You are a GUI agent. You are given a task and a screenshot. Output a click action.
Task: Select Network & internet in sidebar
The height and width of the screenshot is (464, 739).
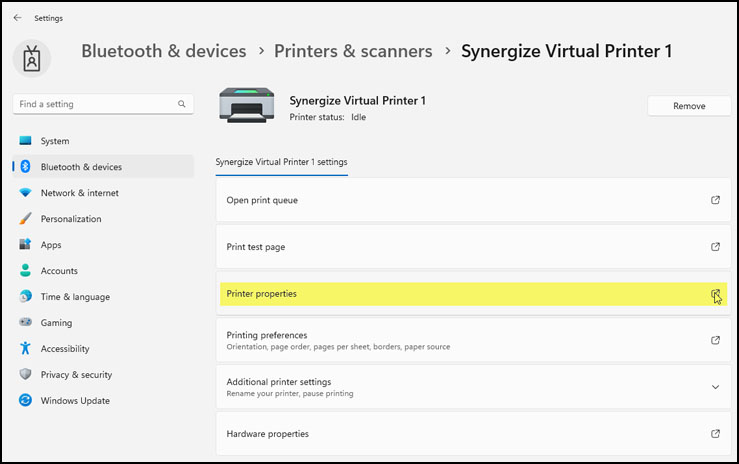point(79,193)
